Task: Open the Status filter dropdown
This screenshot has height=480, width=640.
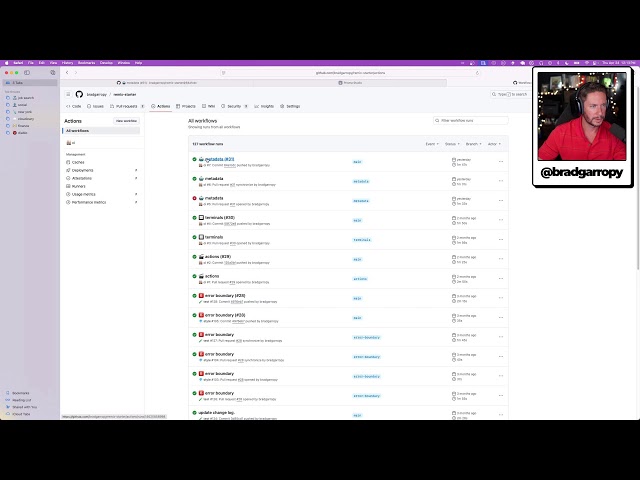Action: pos(452,144)
